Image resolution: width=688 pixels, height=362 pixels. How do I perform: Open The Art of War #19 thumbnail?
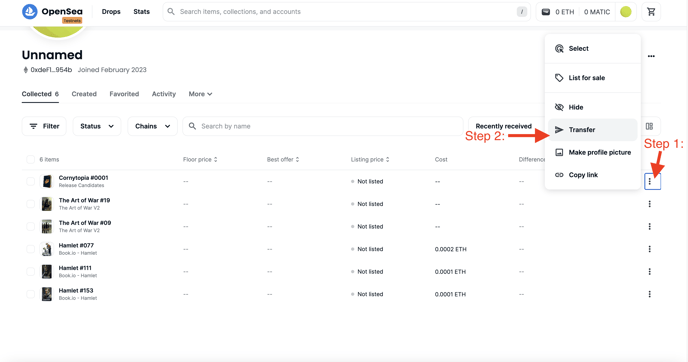pos(47,204)
